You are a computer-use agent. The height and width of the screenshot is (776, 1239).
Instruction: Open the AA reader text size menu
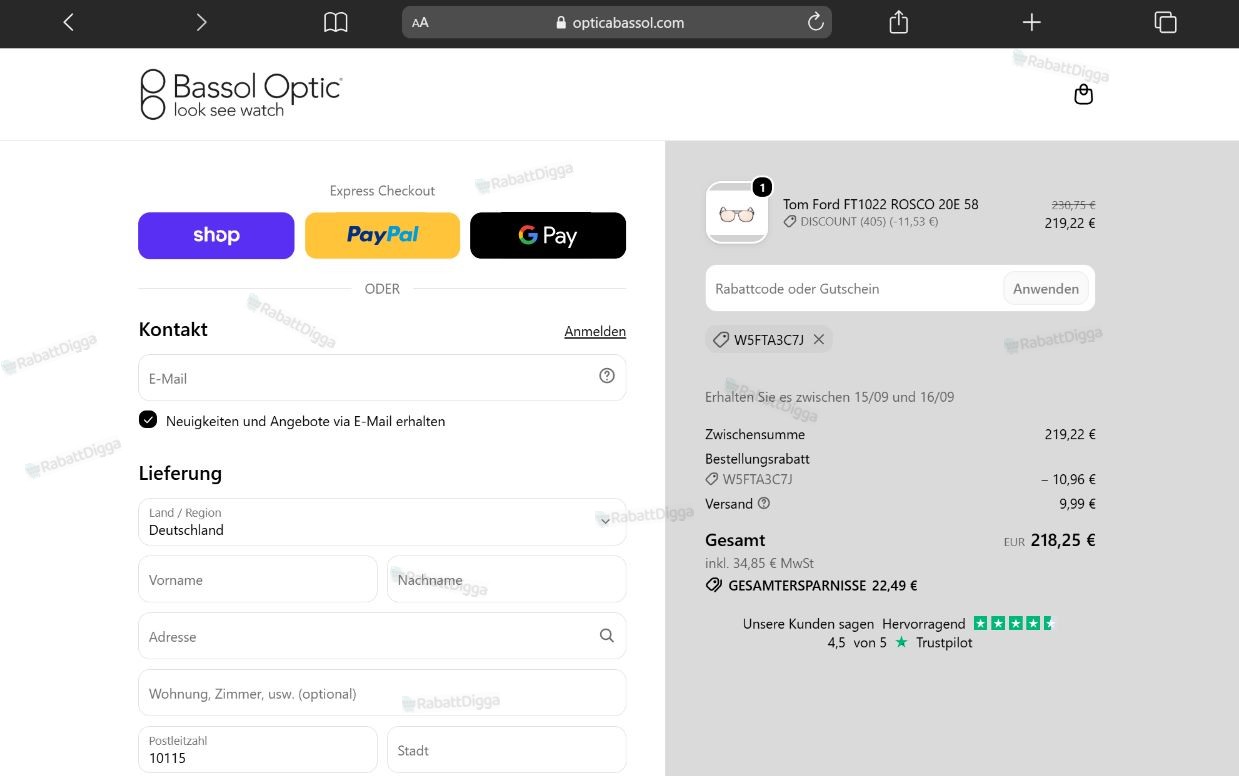[x=420, y=23]
